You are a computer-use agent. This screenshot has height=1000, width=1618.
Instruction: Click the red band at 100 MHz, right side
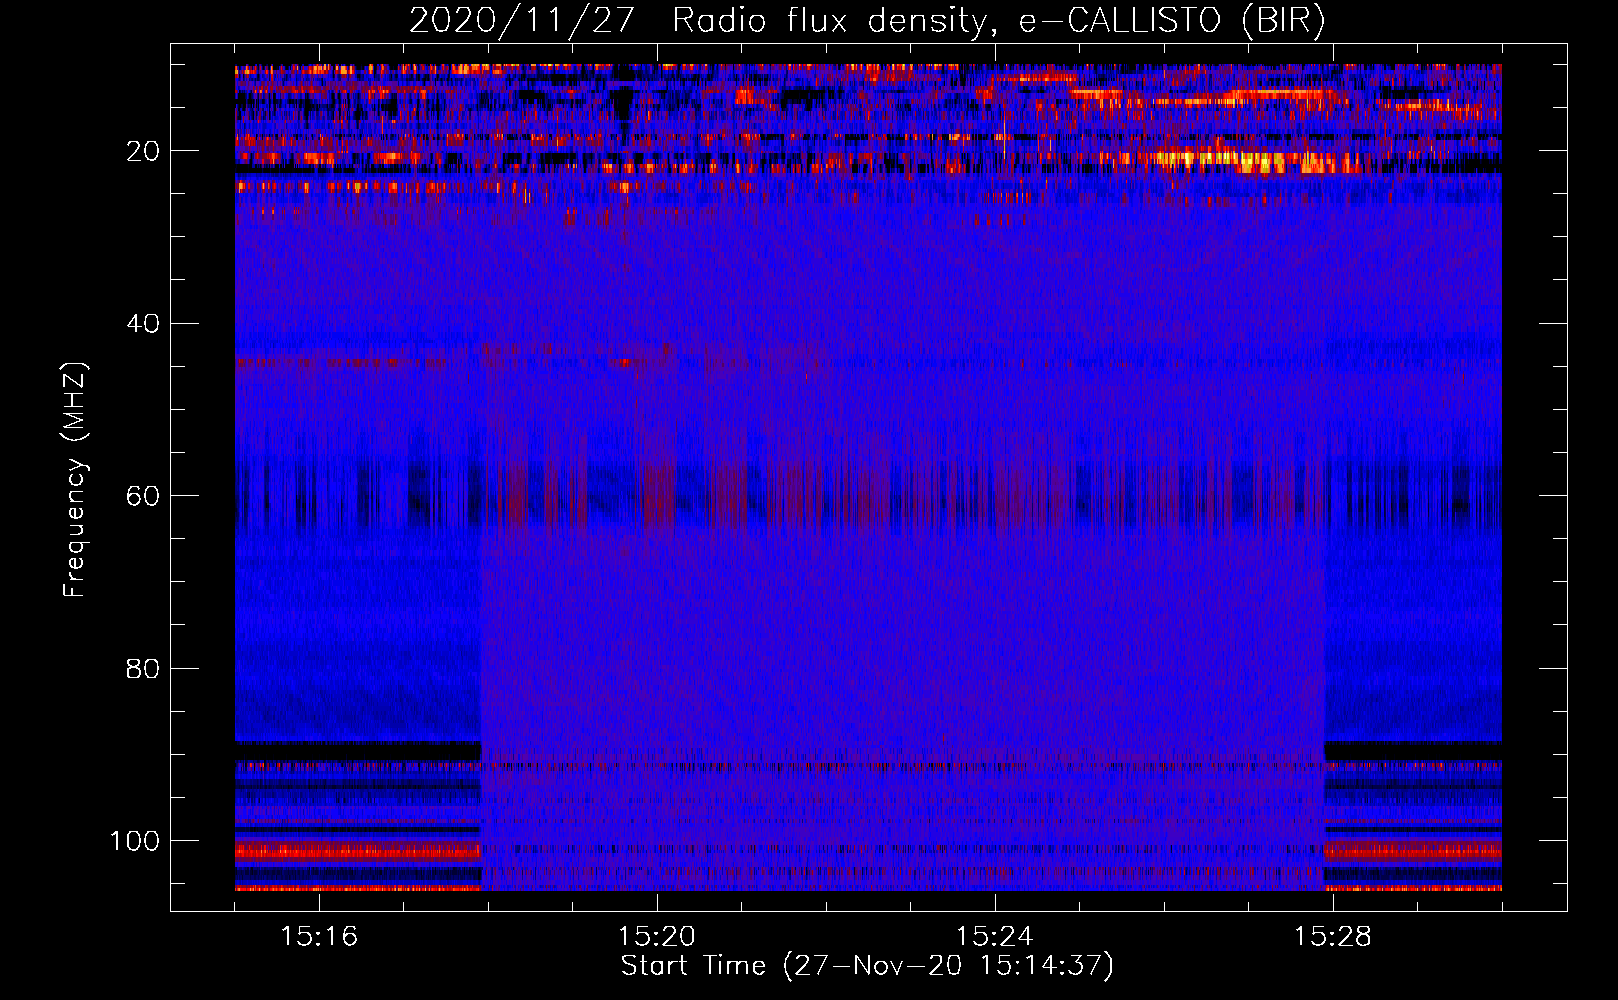[x=1412, y=851]
